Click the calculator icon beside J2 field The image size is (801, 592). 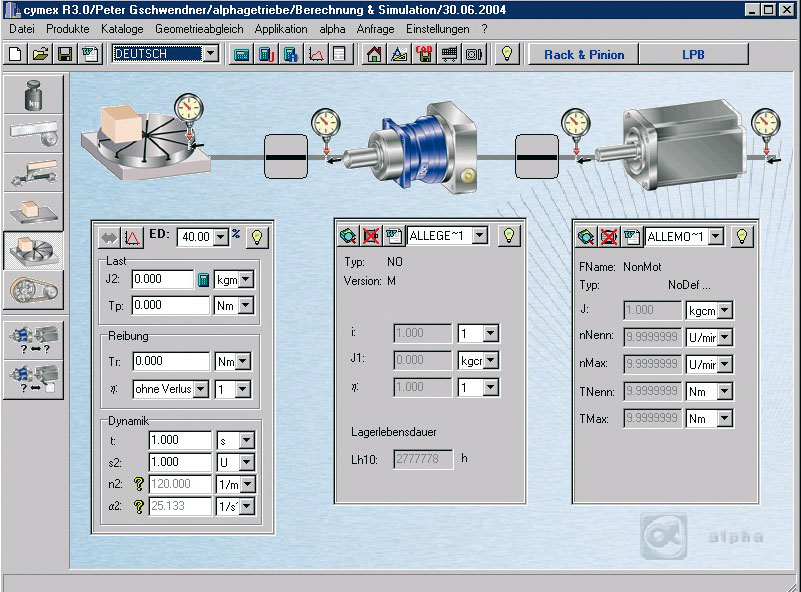pyautogui.click(x=203, y=280)
